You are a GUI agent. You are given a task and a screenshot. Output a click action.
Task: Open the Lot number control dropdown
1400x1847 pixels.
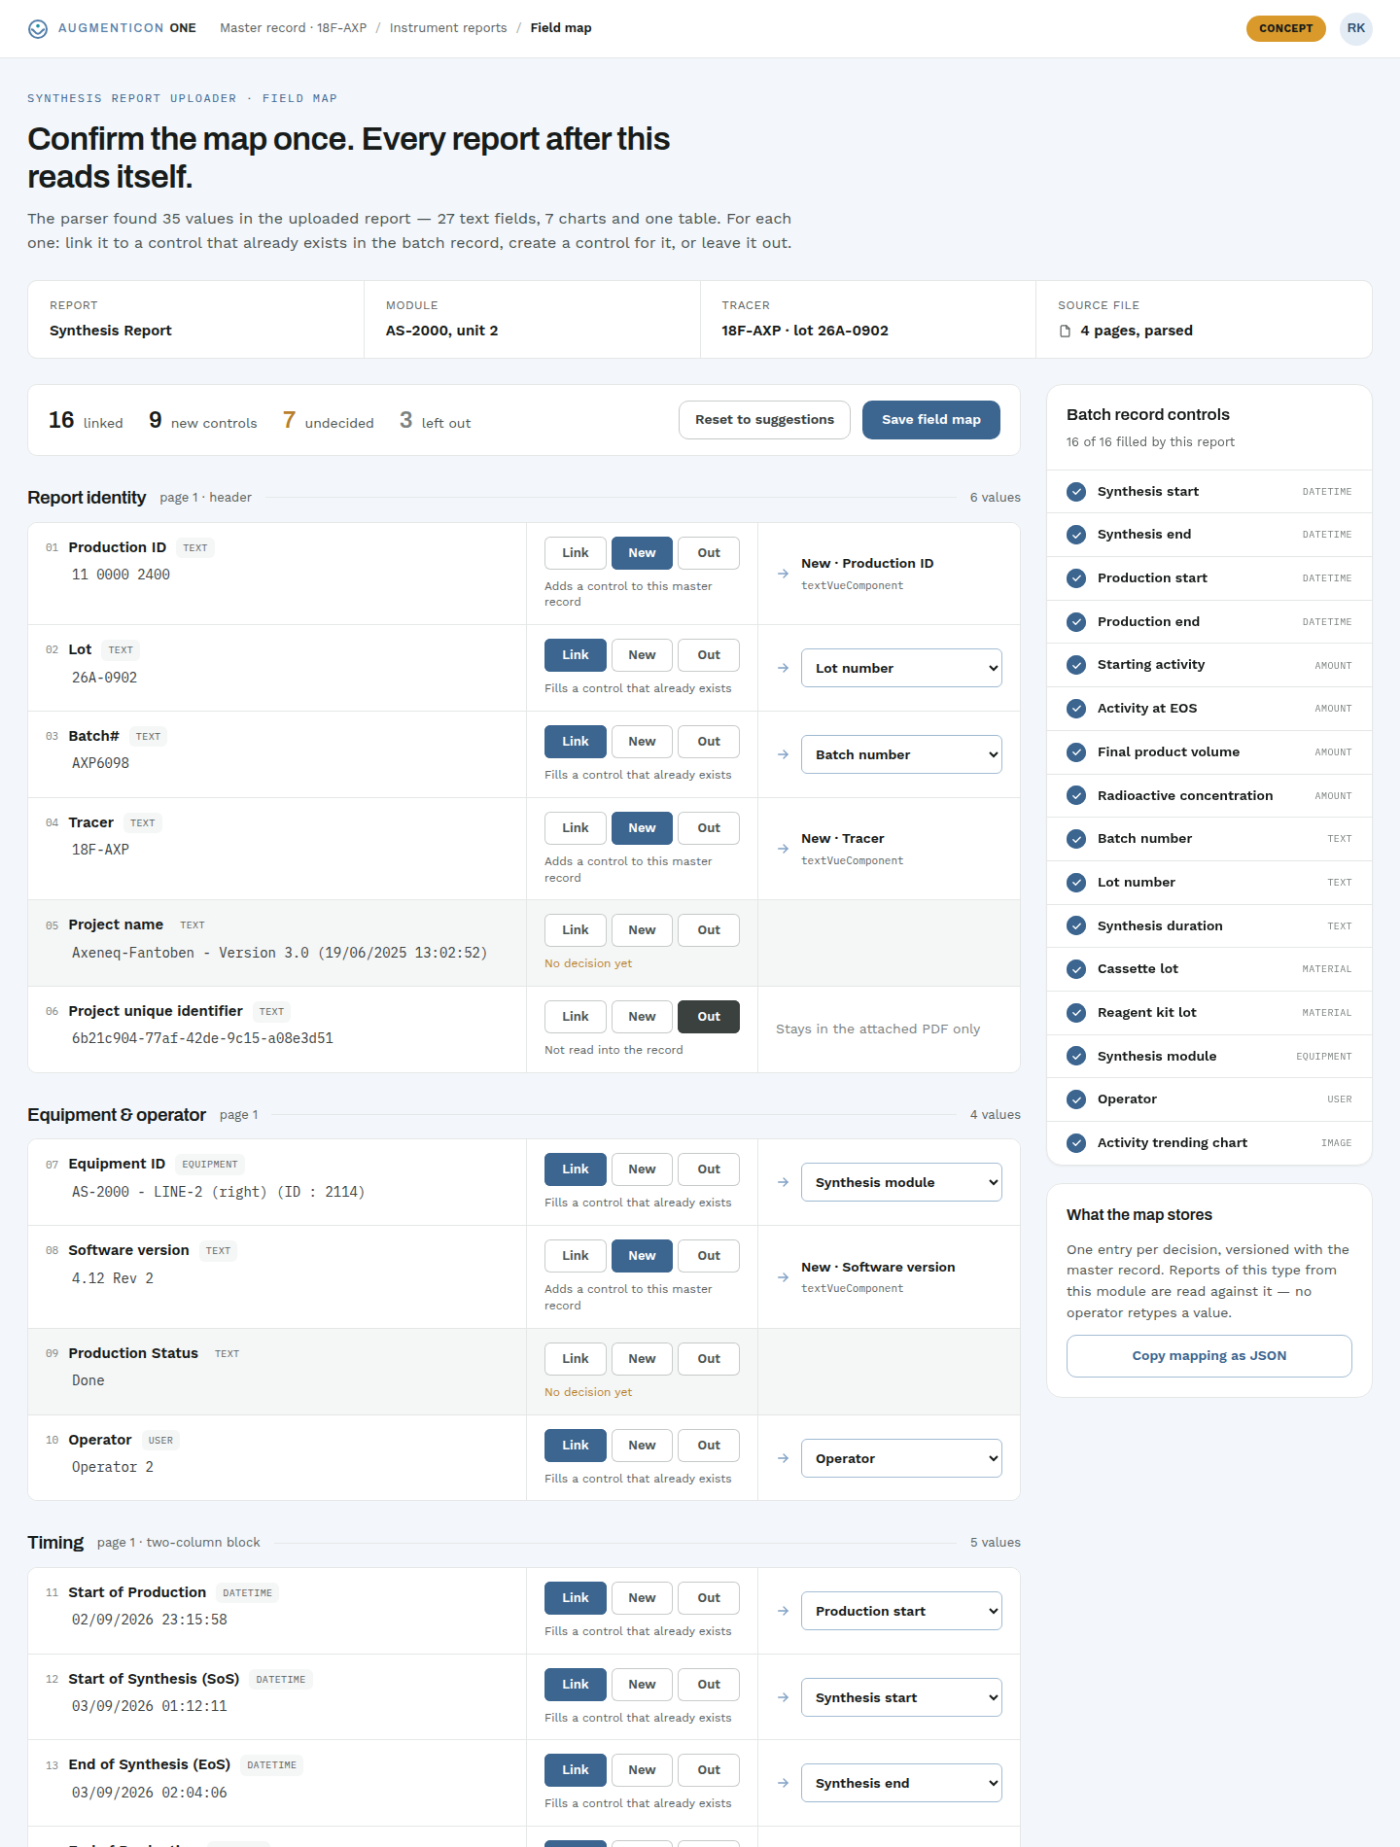click(901, 668)
